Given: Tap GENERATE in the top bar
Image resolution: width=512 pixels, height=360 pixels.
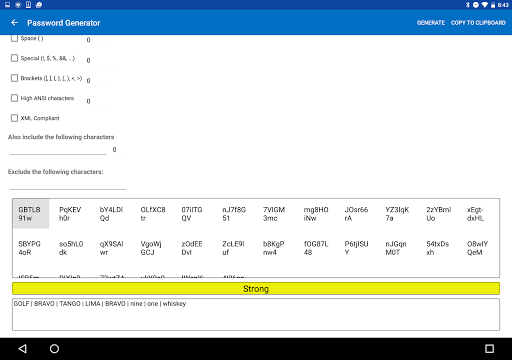Looking at the screenshot, I should (x=431, y=23).
